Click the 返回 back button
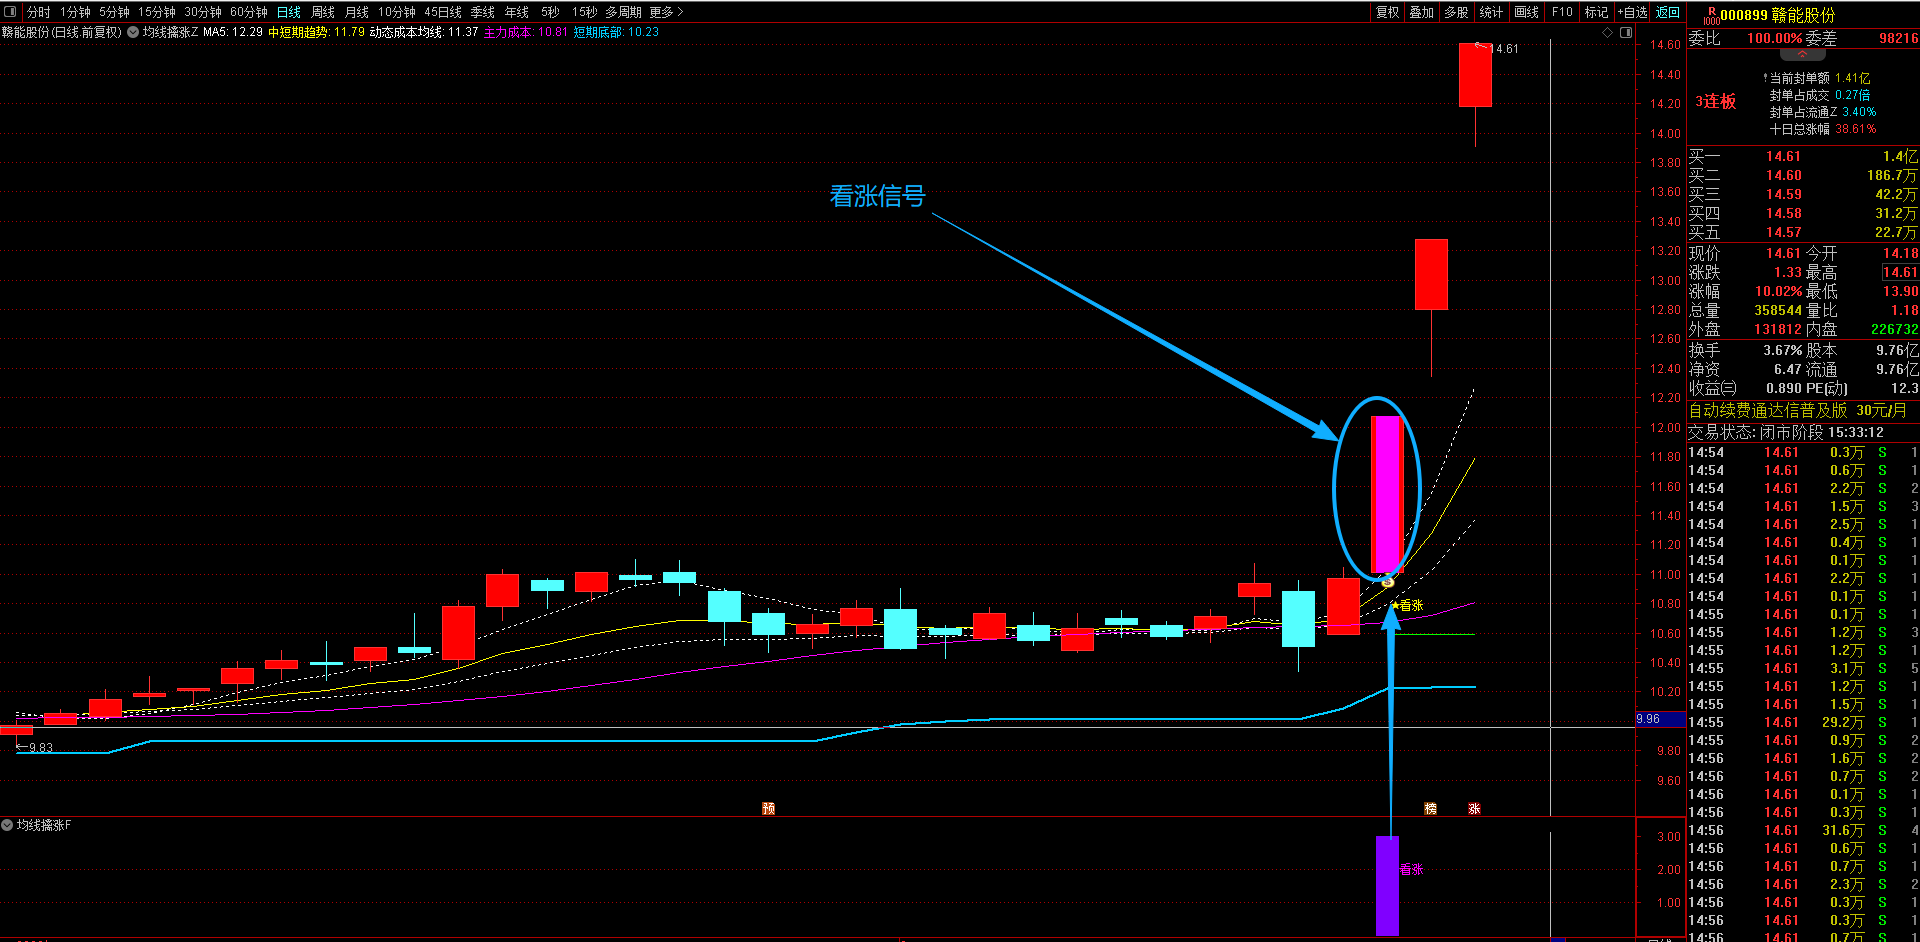Screen dimensions: 1920x942 [x=1668, y=12]
